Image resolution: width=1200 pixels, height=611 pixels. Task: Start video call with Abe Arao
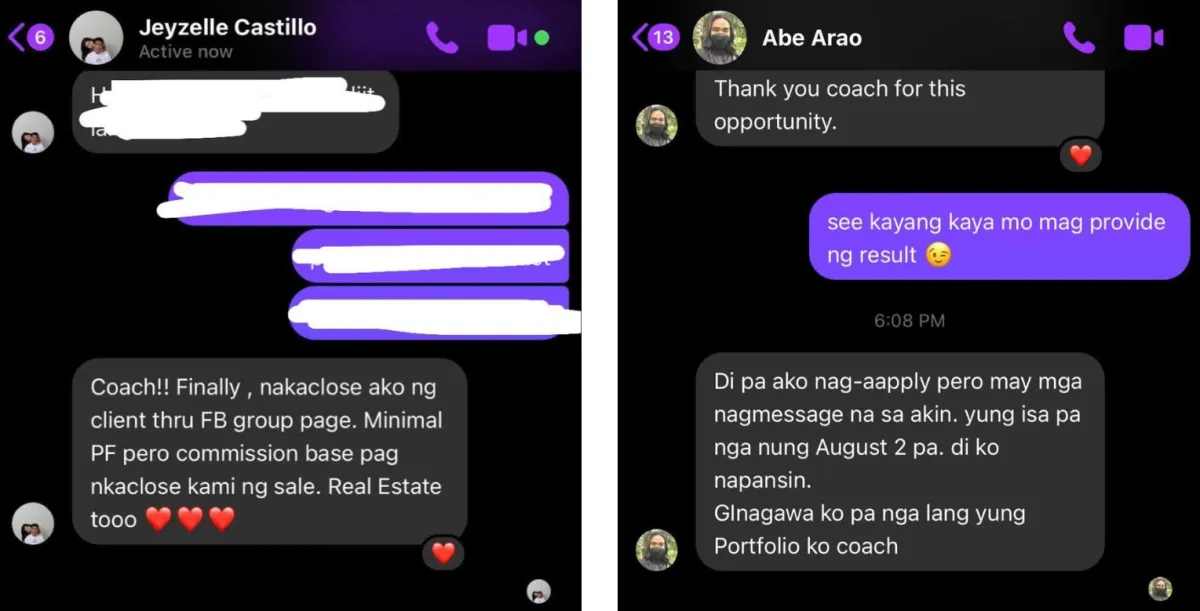click(1144, 38)
